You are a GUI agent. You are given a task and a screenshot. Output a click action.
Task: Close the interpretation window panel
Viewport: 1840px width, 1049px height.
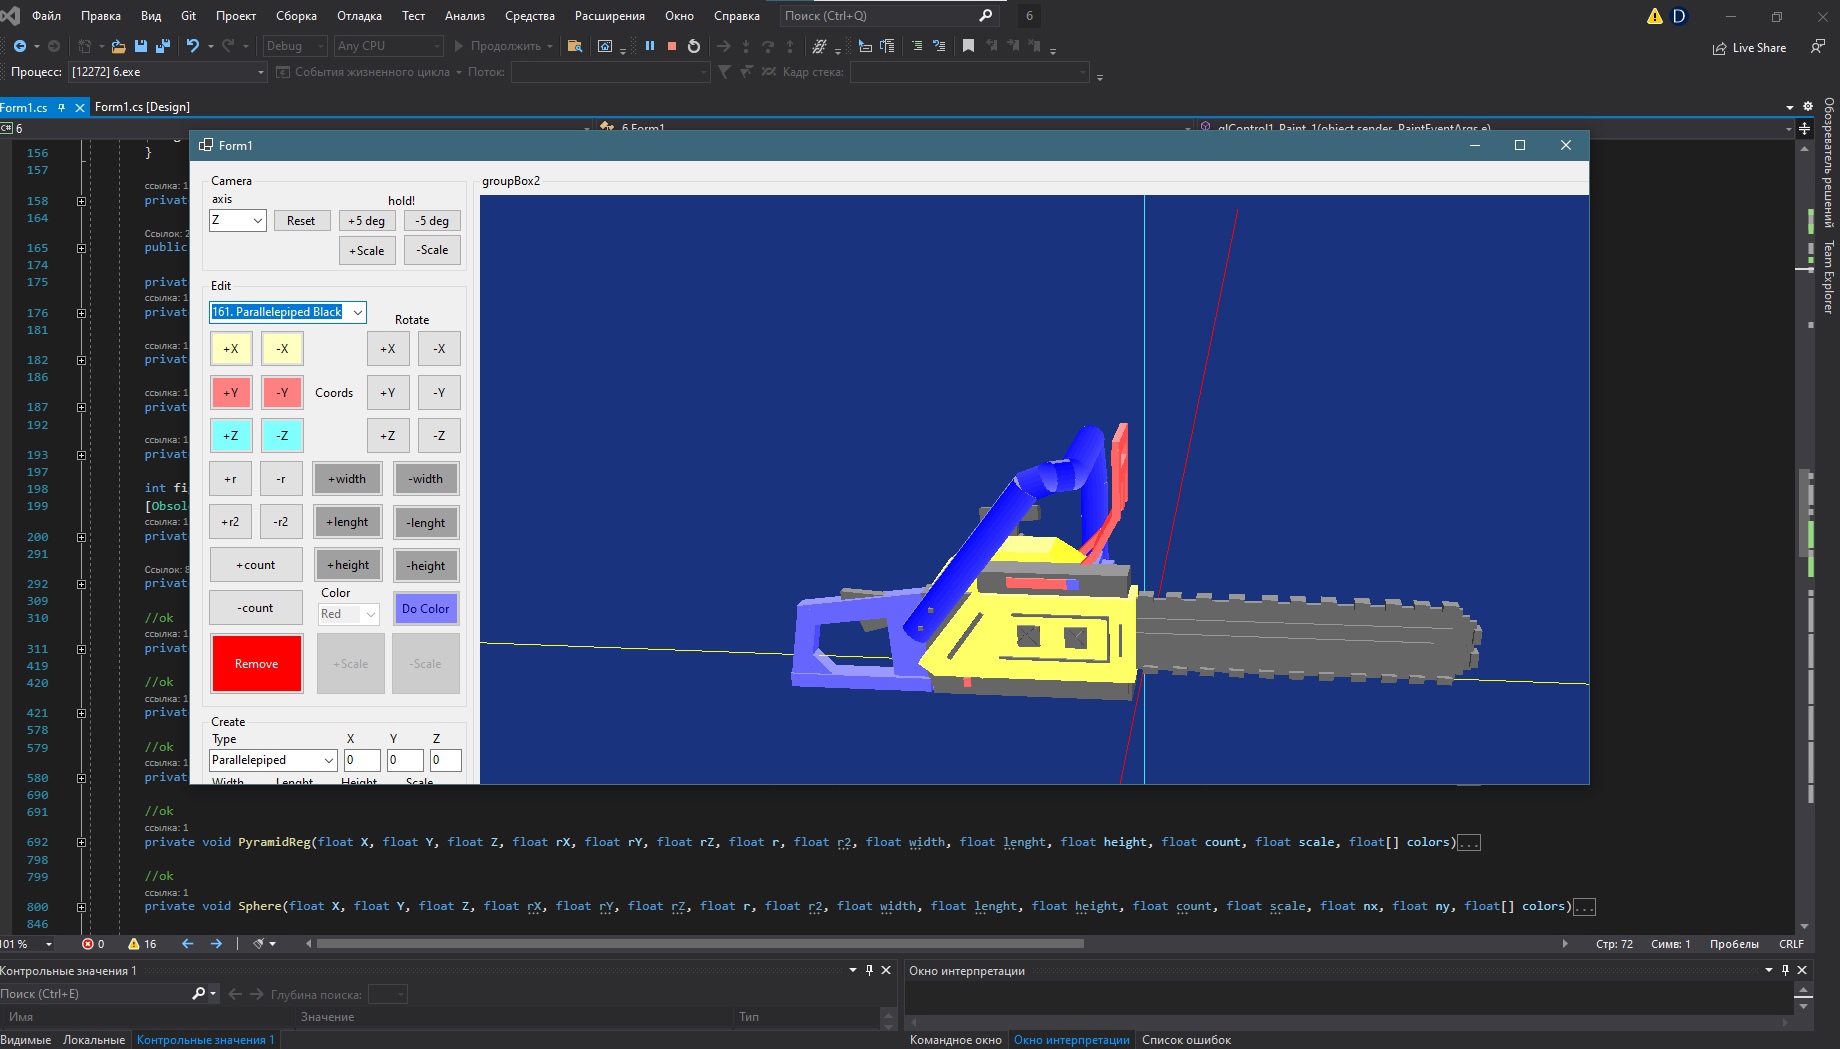pos(1802,970)
